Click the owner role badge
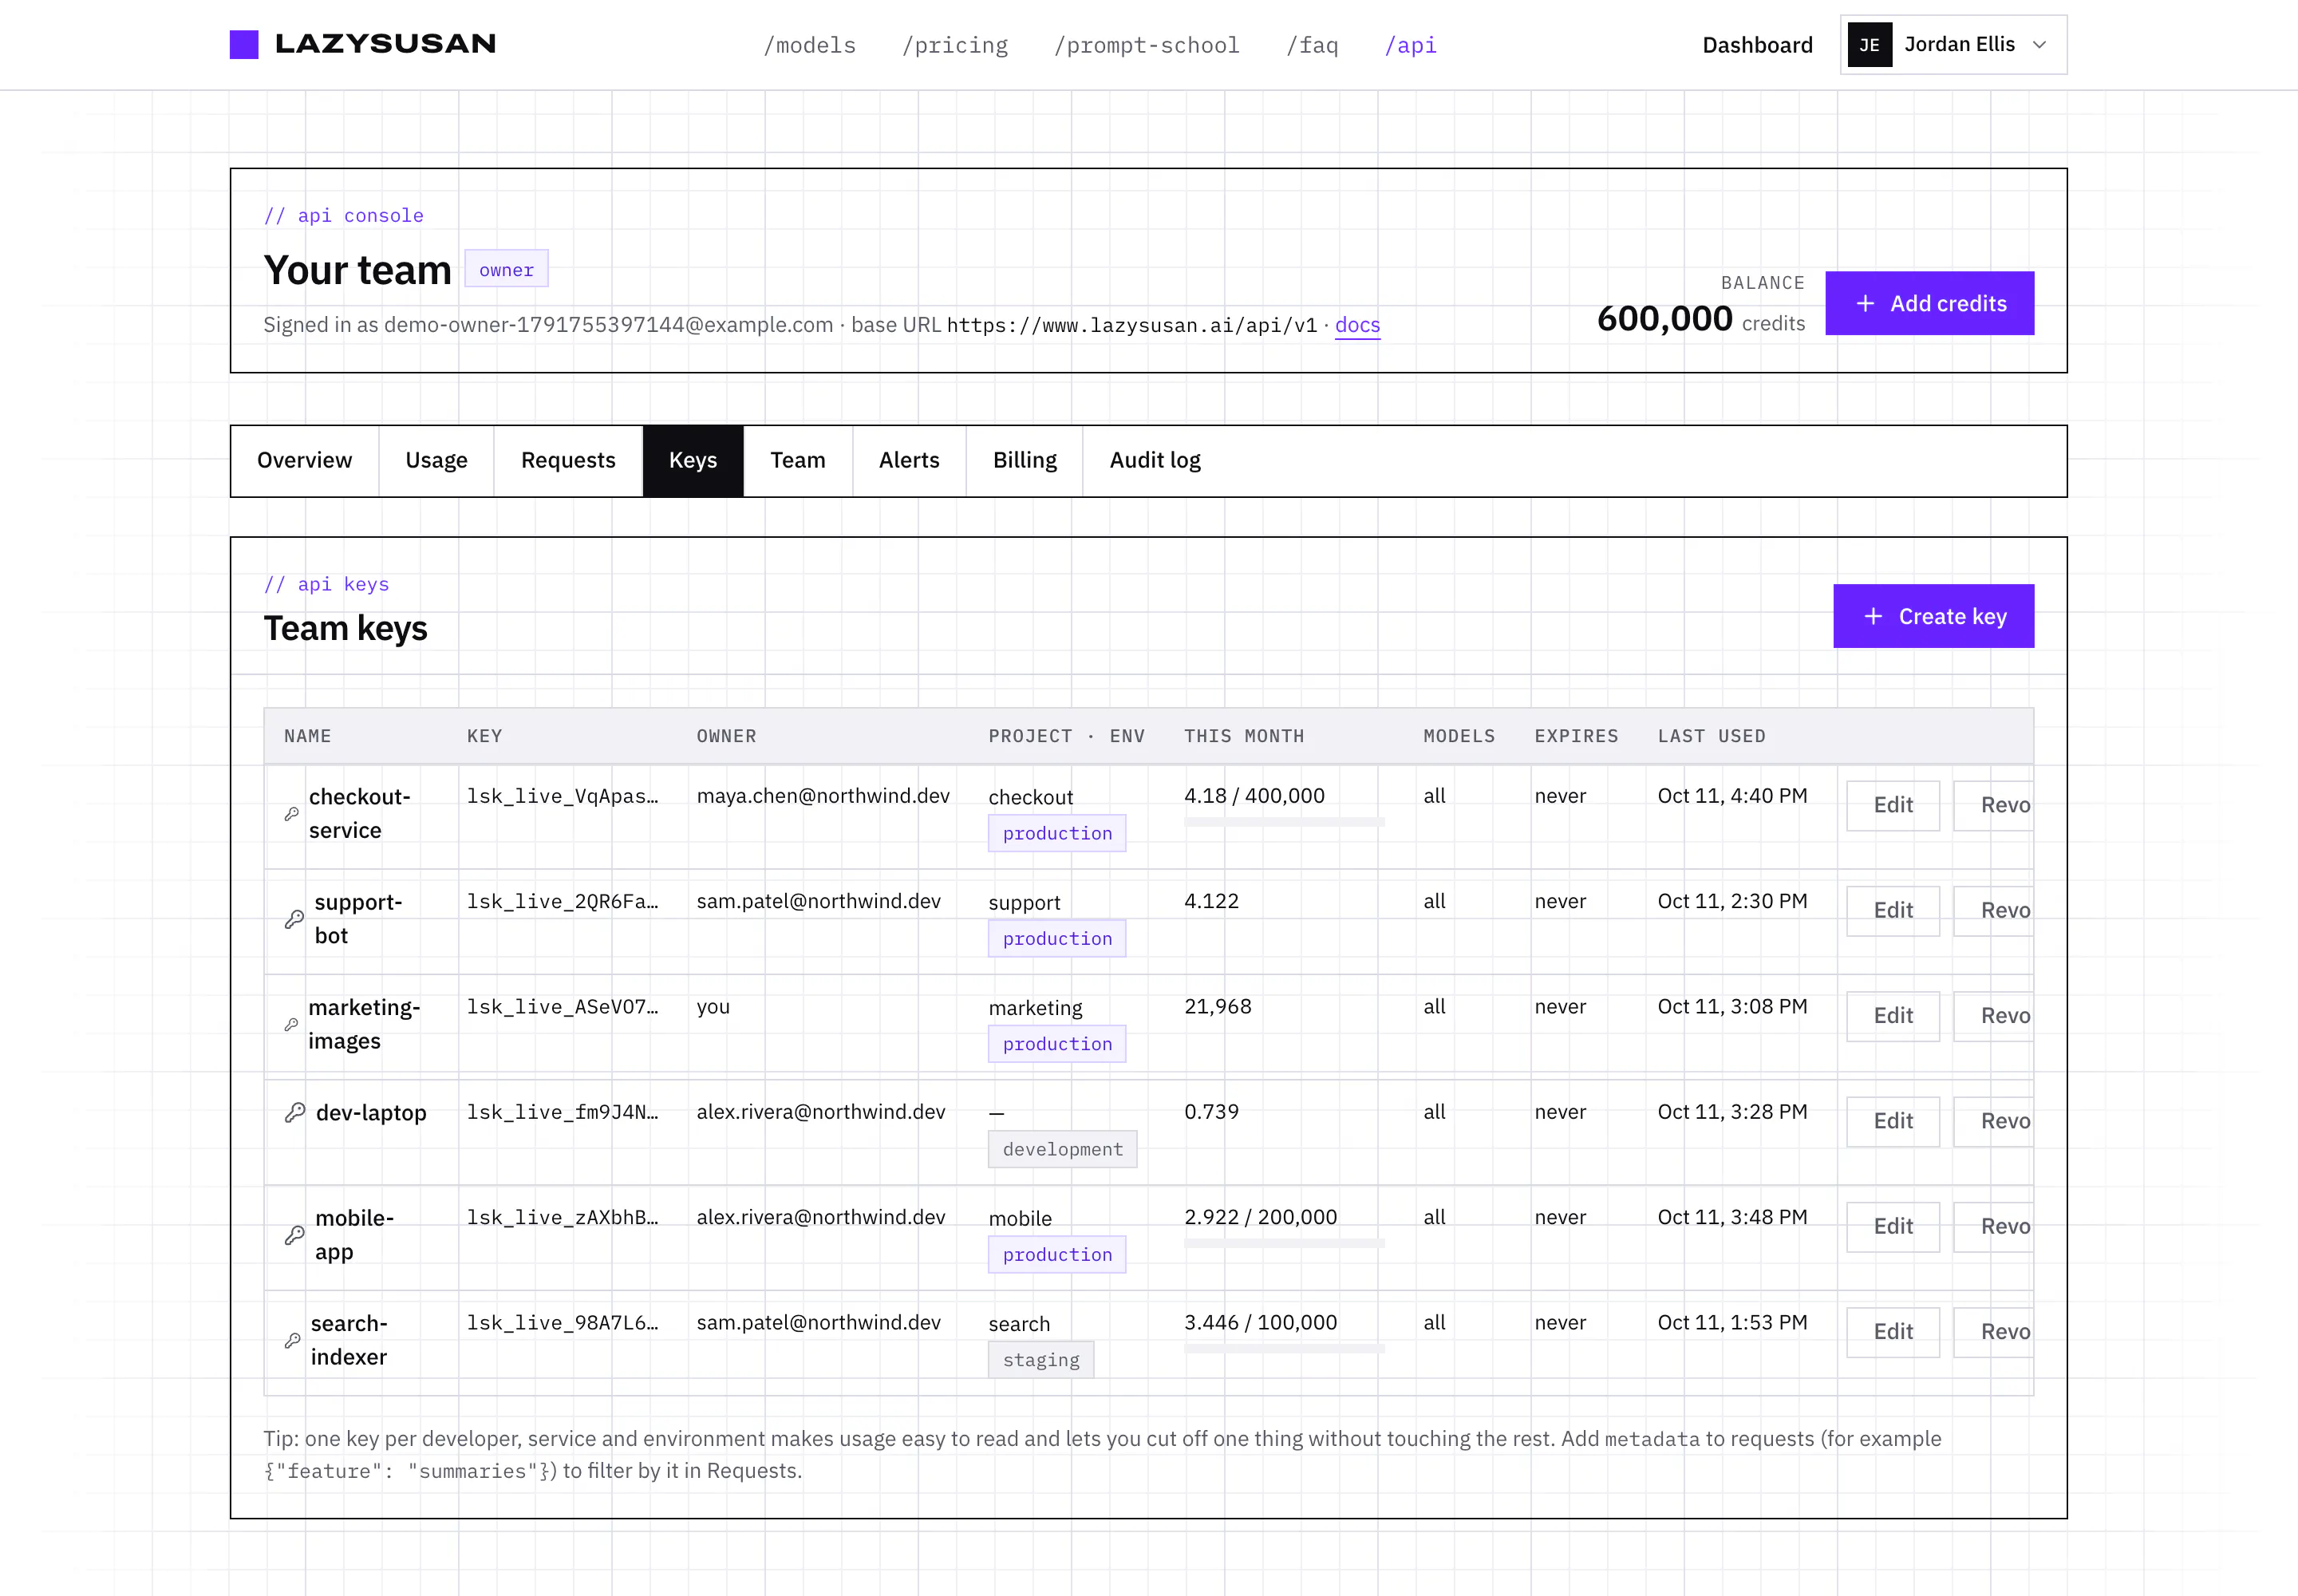Screen dimensions: 2298x1596 (506, 269)
